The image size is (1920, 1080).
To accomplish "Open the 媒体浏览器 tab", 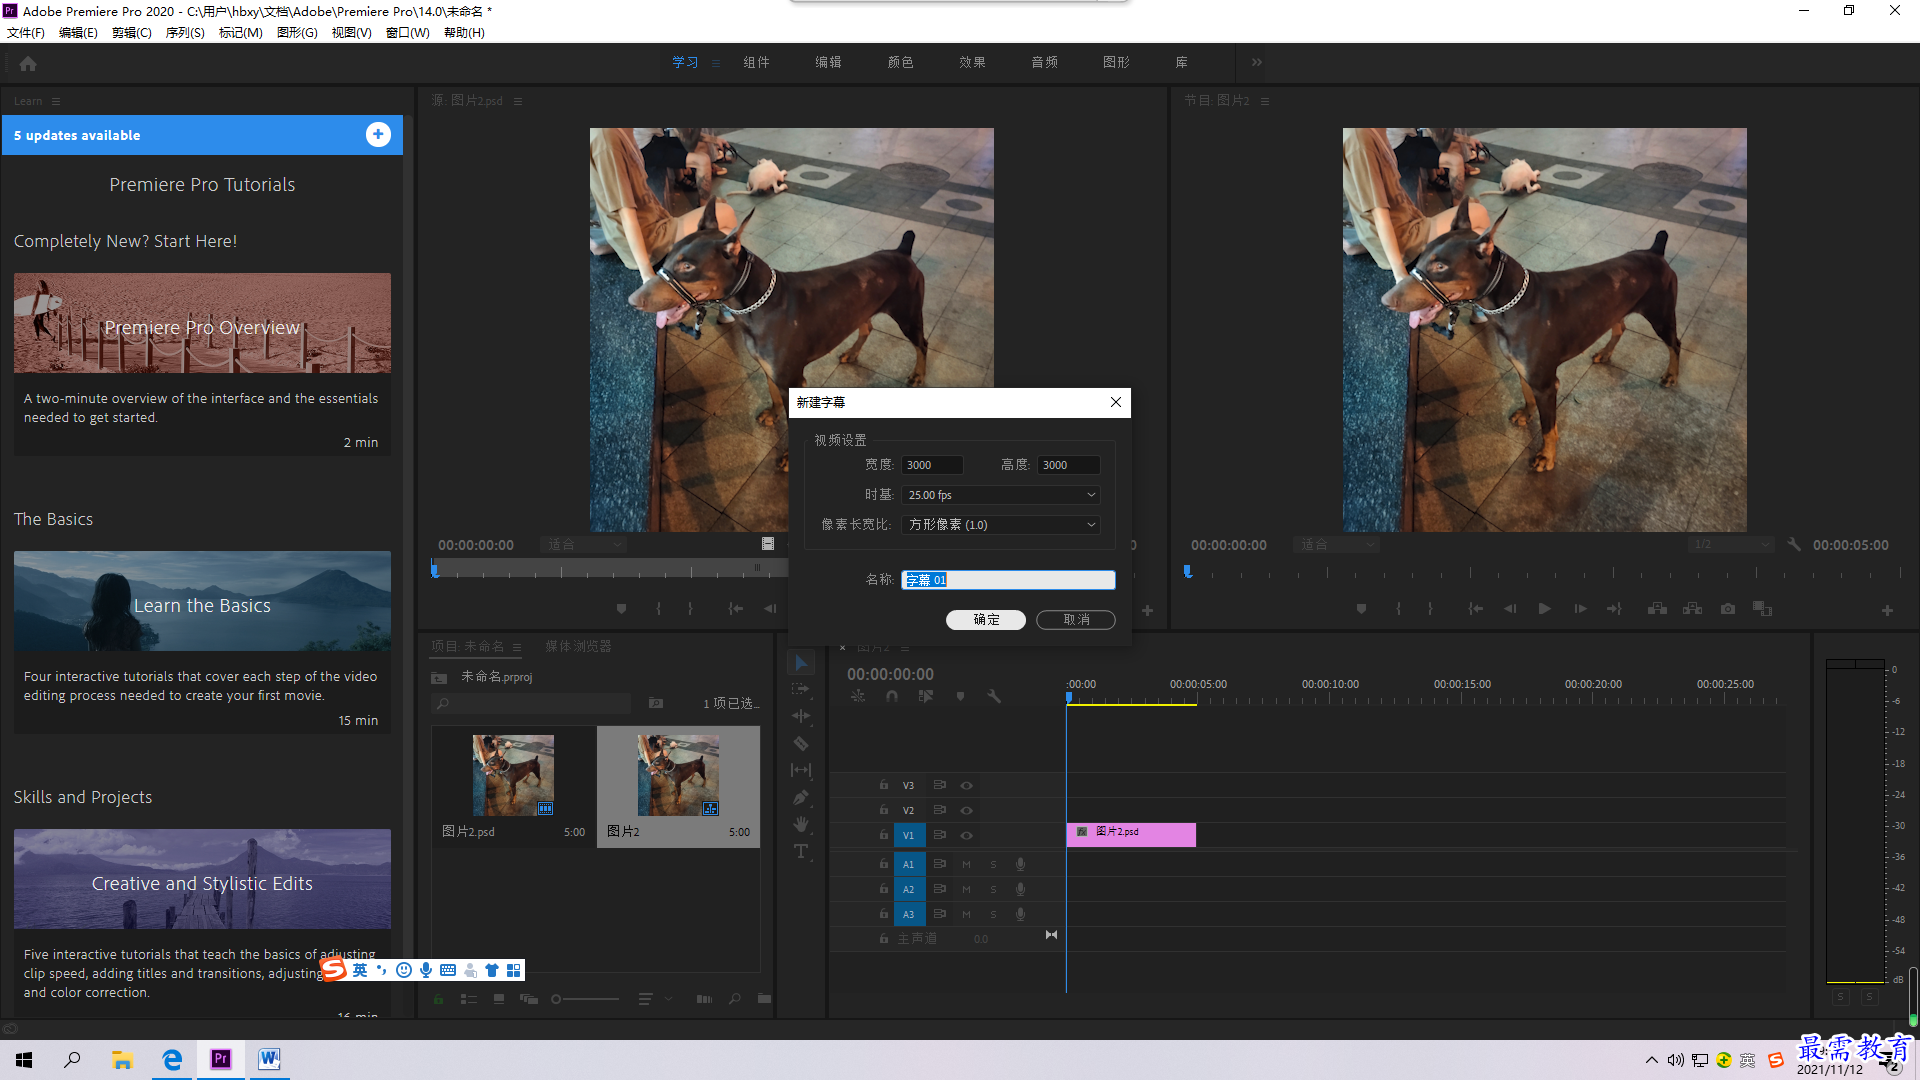I will click(578, 646).
